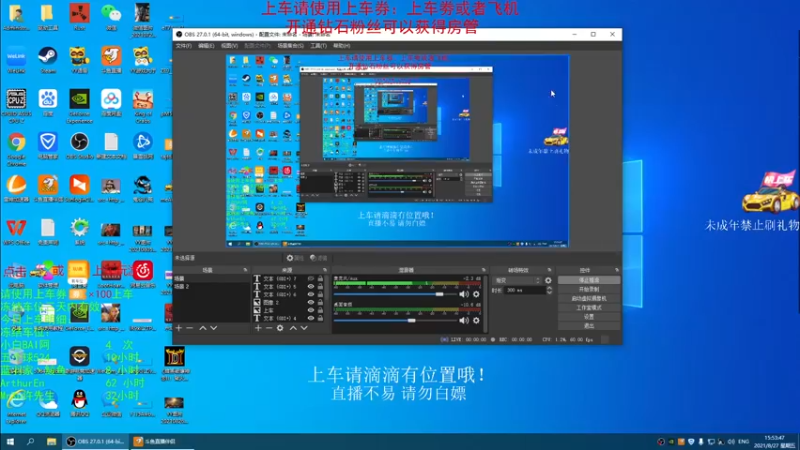The height and width of the screenshot is (450, 800).
Task: Click the 桌面音频 volume slider
Action: pyautogui.click(x=395, y=320)
